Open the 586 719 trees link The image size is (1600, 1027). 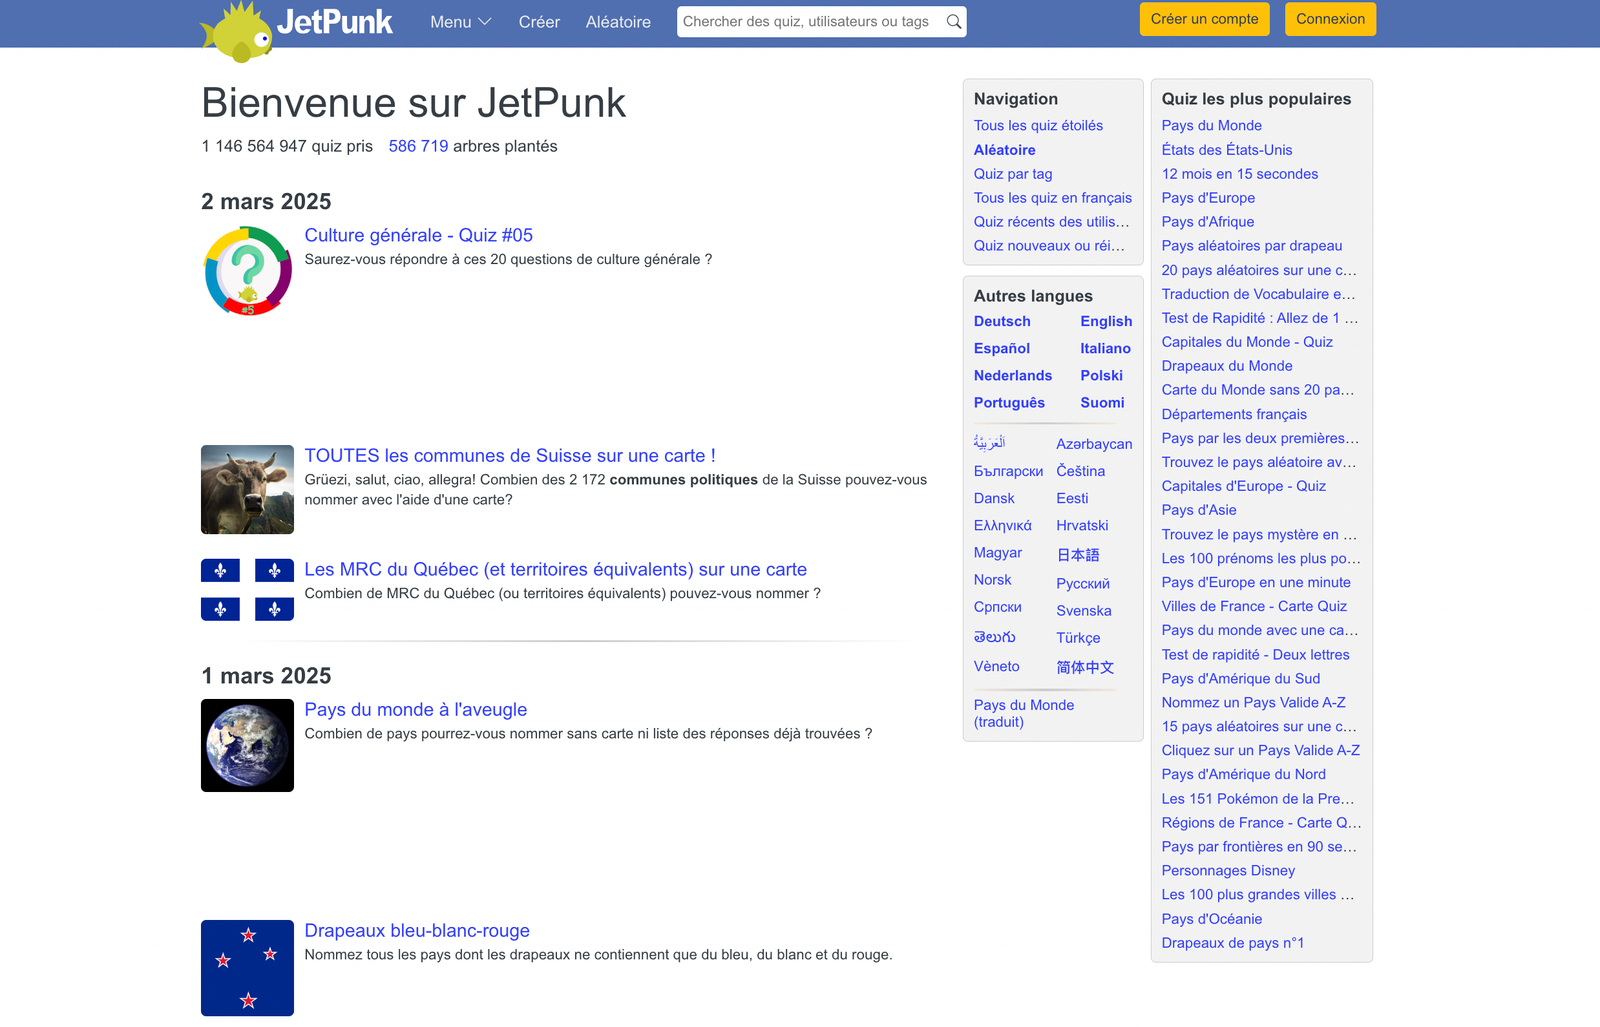(x=418, y=146)
